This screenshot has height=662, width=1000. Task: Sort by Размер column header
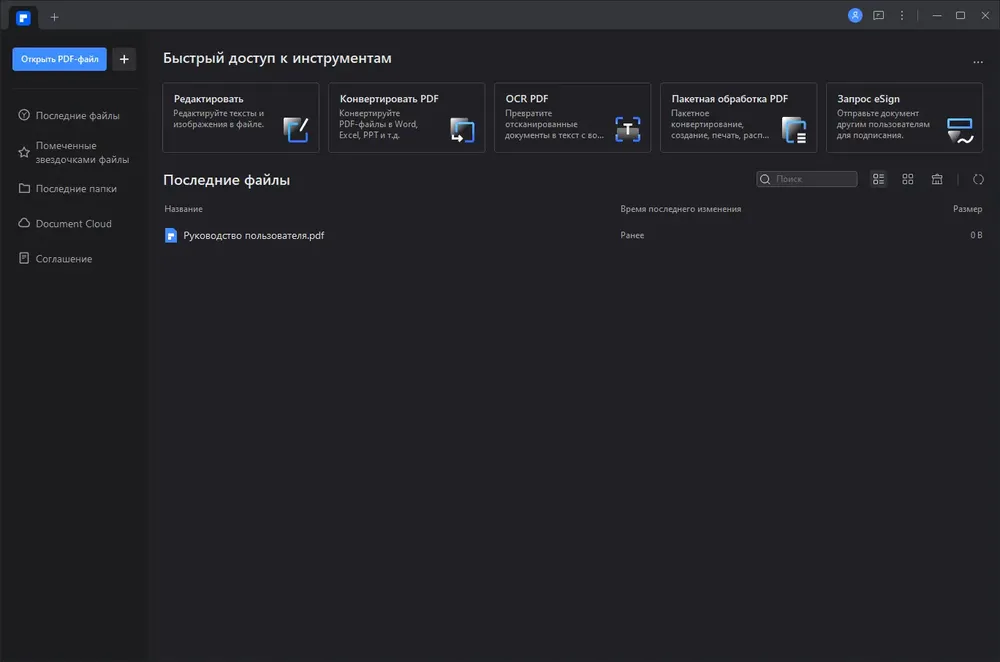click(967, 209)
